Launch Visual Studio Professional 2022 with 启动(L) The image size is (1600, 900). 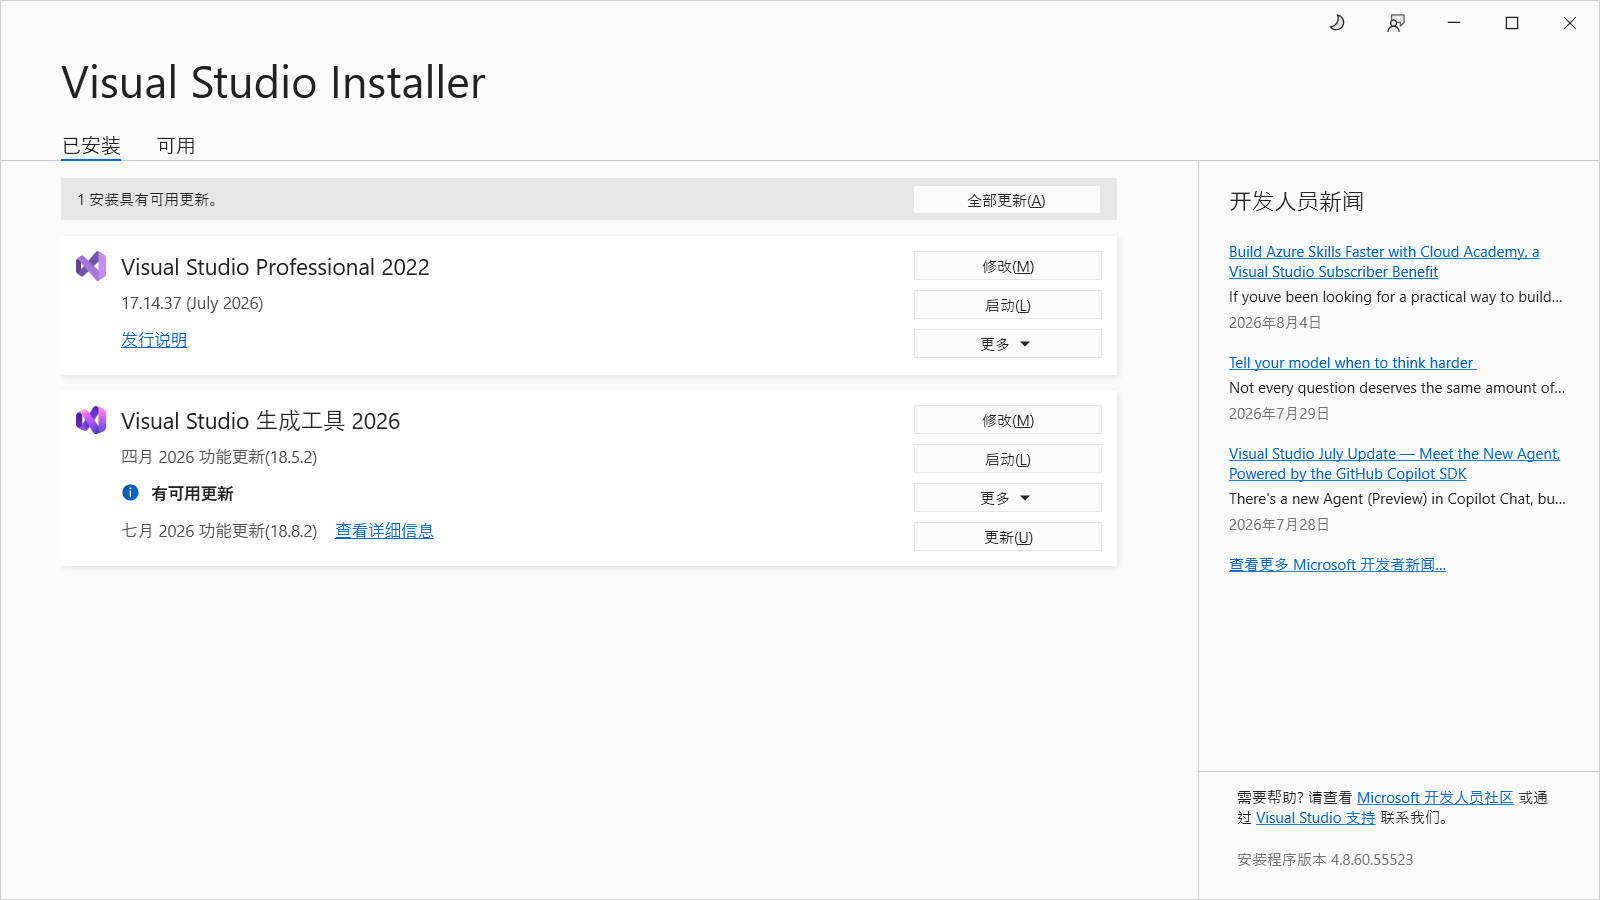pyautogui.click(x=1008, y=305)
